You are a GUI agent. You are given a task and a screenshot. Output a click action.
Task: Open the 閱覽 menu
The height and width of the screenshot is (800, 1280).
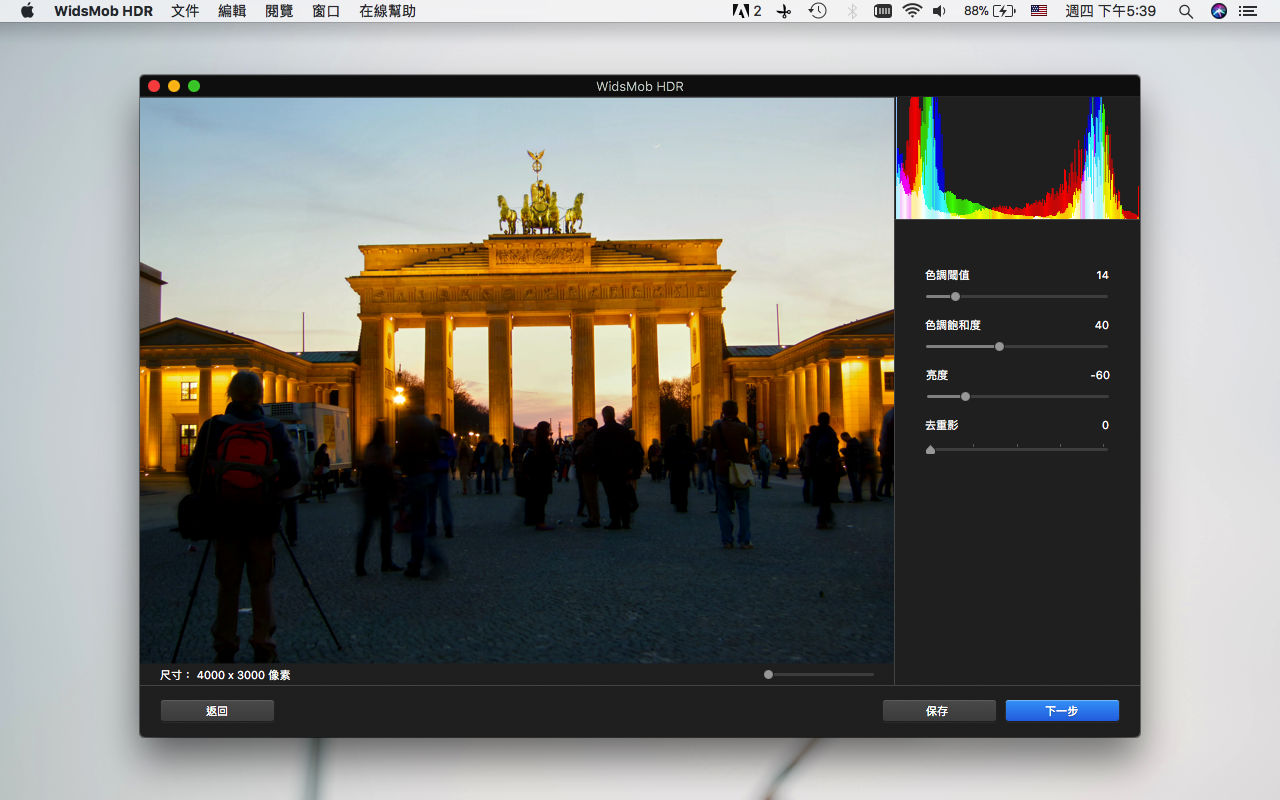pos(279,11)
